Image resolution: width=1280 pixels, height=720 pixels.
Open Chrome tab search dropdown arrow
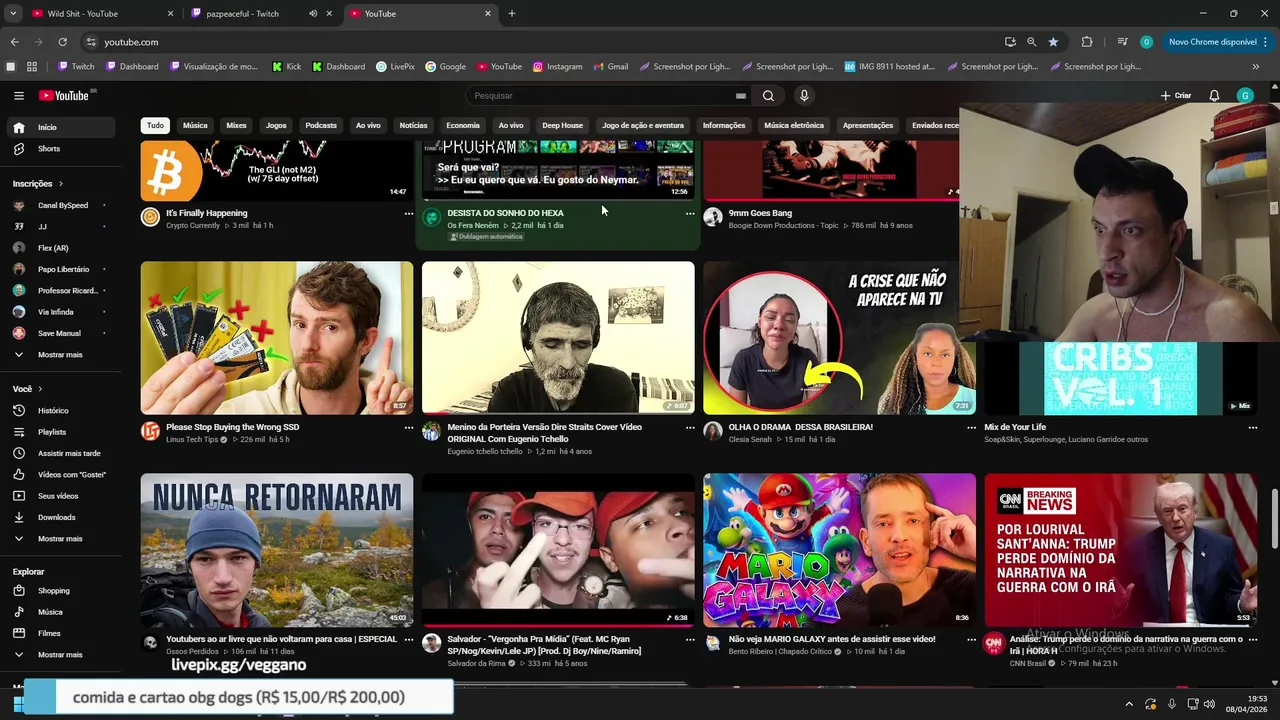click(x=13, y=14)
